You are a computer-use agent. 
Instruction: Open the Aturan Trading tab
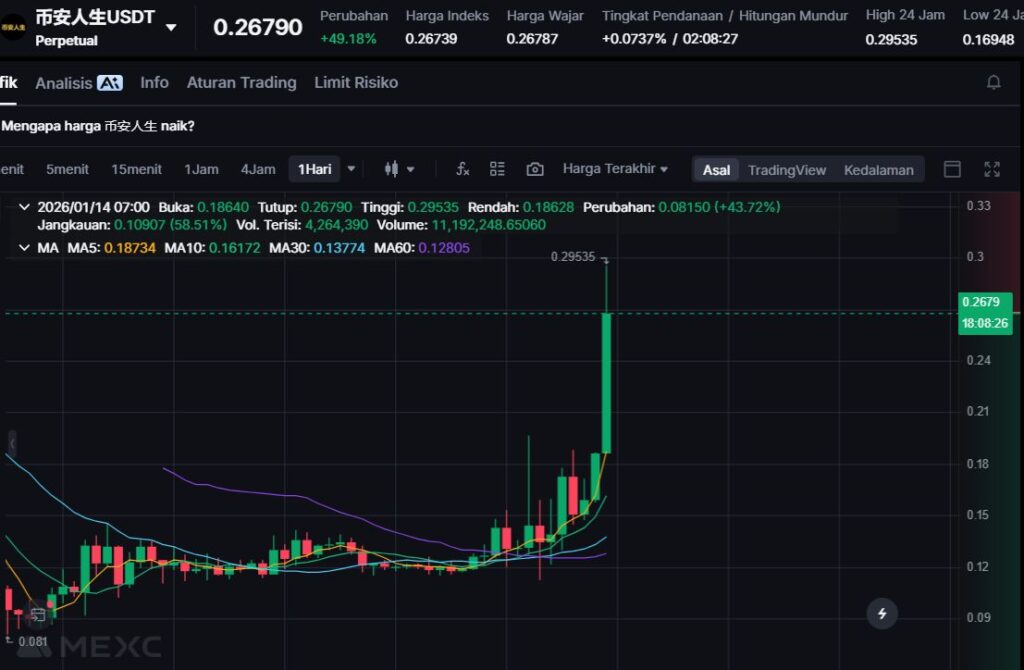[x=241, y=83]
